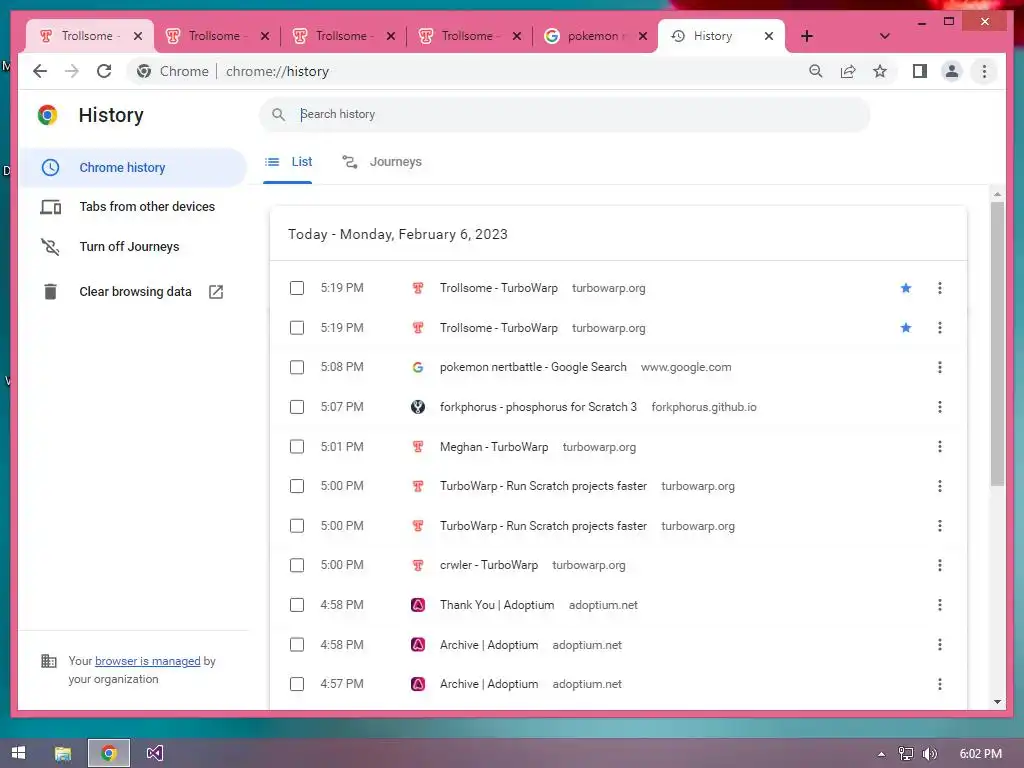Click the forward navigation arrow

tap(72, 71)
